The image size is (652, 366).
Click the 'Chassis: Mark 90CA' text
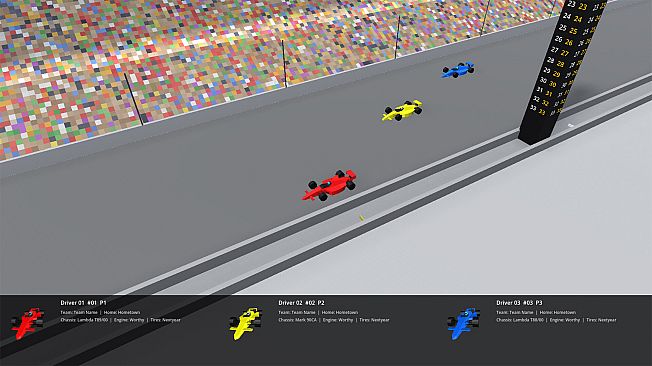pos(297,320)
